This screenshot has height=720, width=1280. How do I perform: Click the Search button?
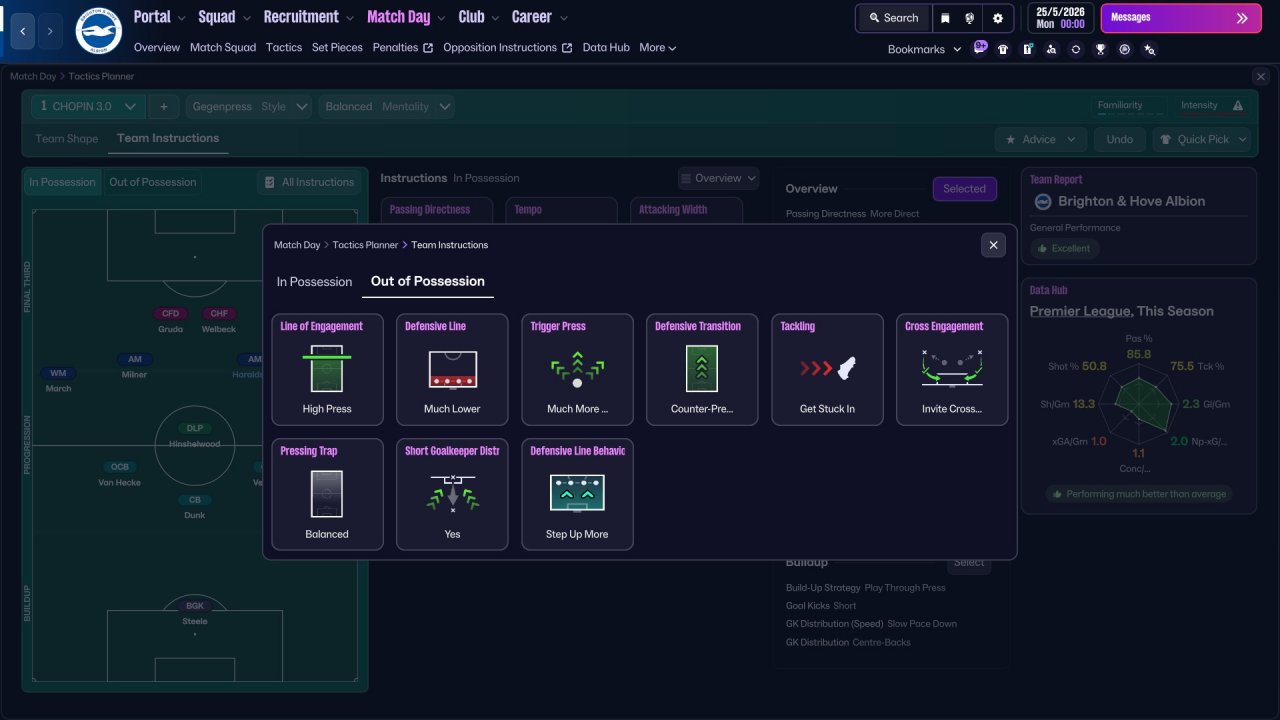(893, 18)
